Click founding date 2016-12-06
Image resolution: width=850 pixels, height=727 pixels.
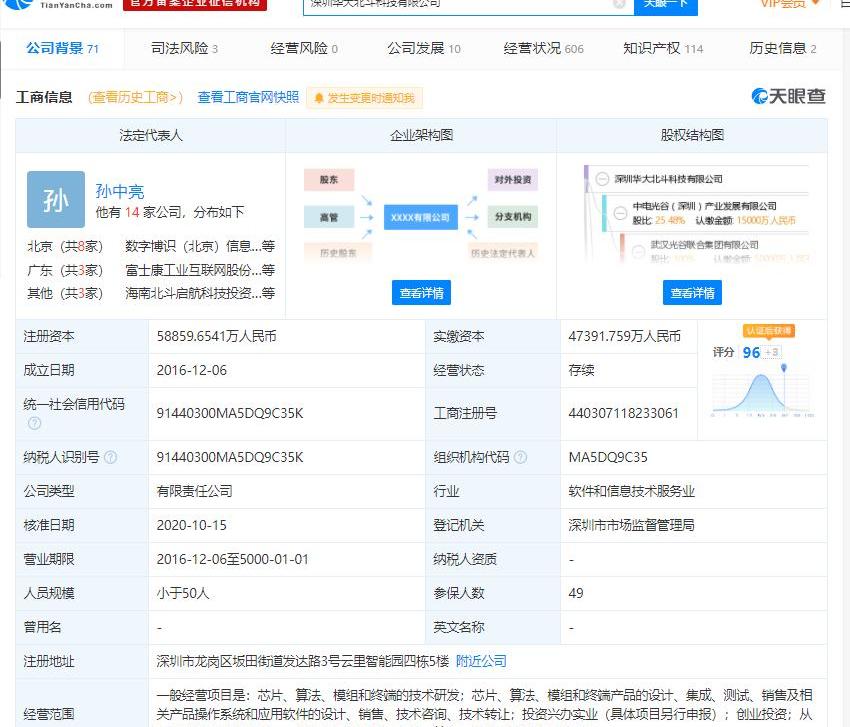click(x=191, y=370)
